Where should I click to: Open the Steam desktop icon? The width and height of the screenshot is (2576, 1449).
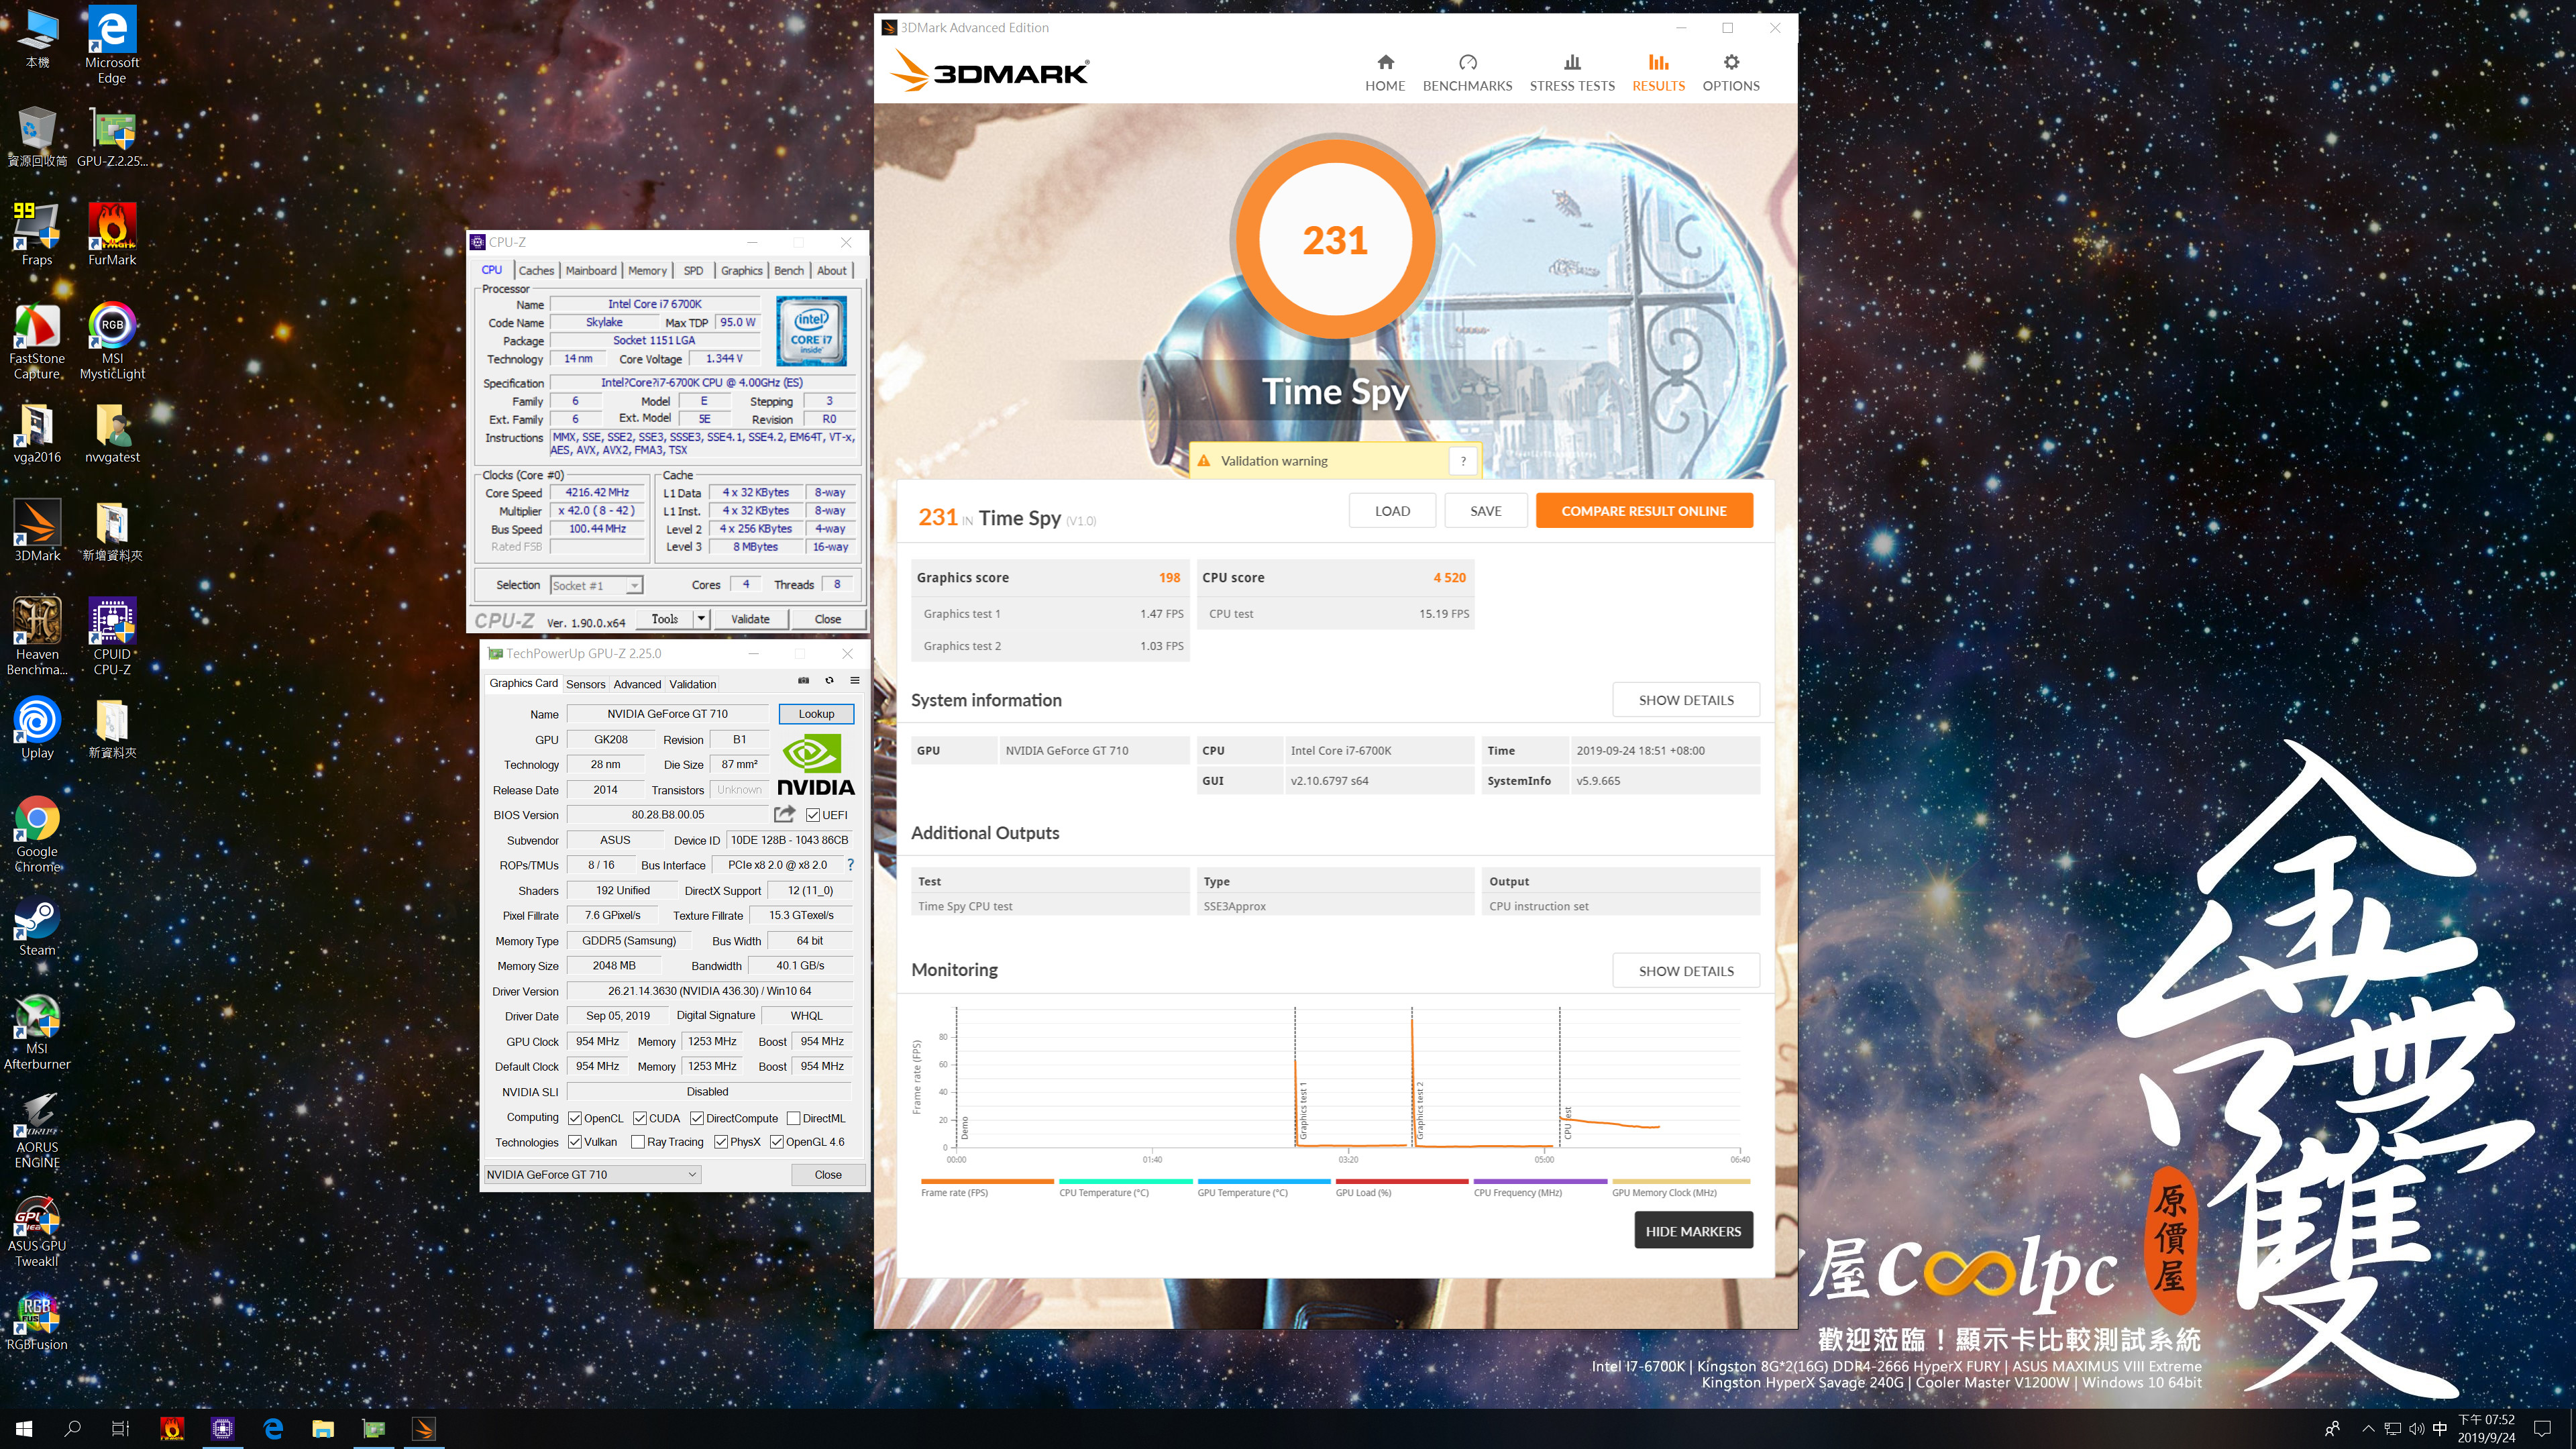pos(37,926)
